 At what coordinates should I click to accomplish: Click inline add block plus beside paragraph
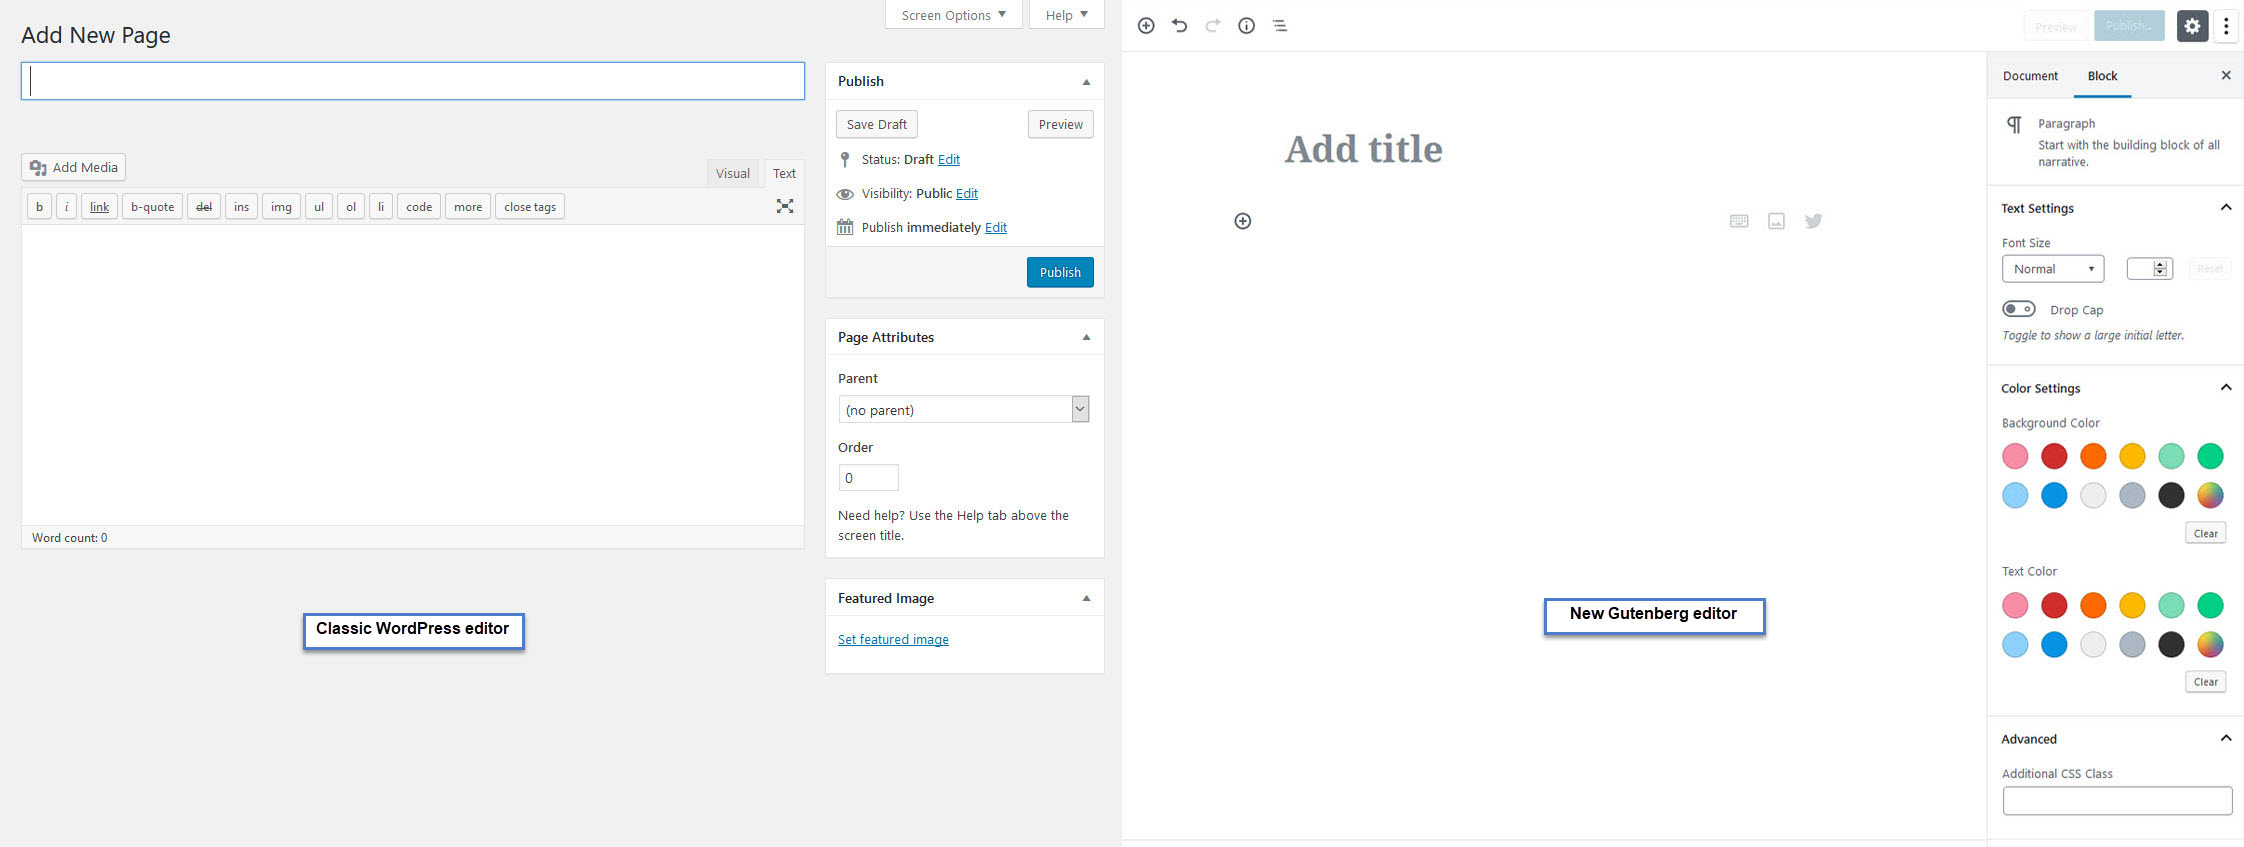coord(1242,221)
